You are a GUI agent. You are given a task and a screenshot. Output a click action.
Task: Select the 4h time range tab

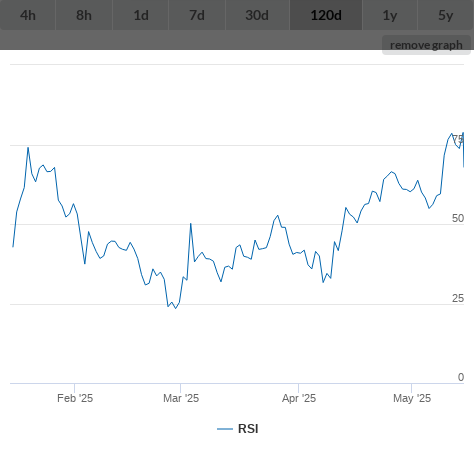click(x=28, y=15)
